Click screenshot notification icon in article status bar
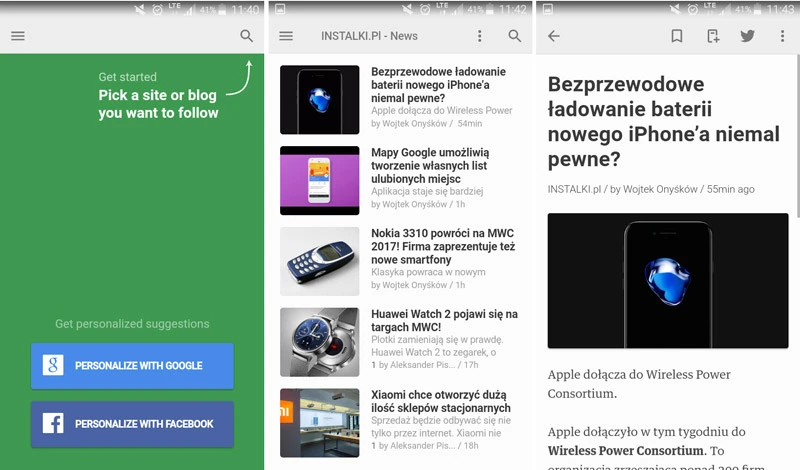800x470 pixels. [548, 9]
